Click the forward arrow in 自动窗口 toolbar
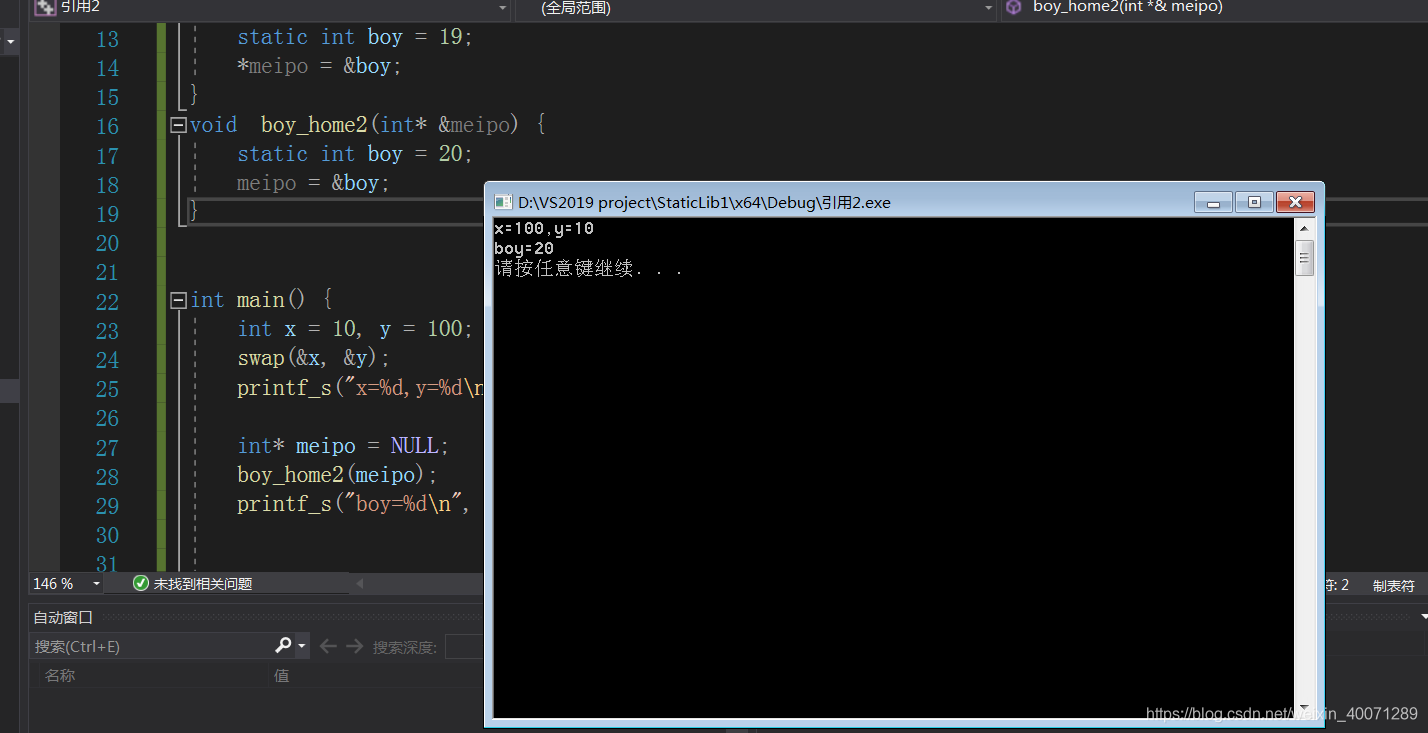The width and height of the screenshot is (1428, 733). click(354, 647)
